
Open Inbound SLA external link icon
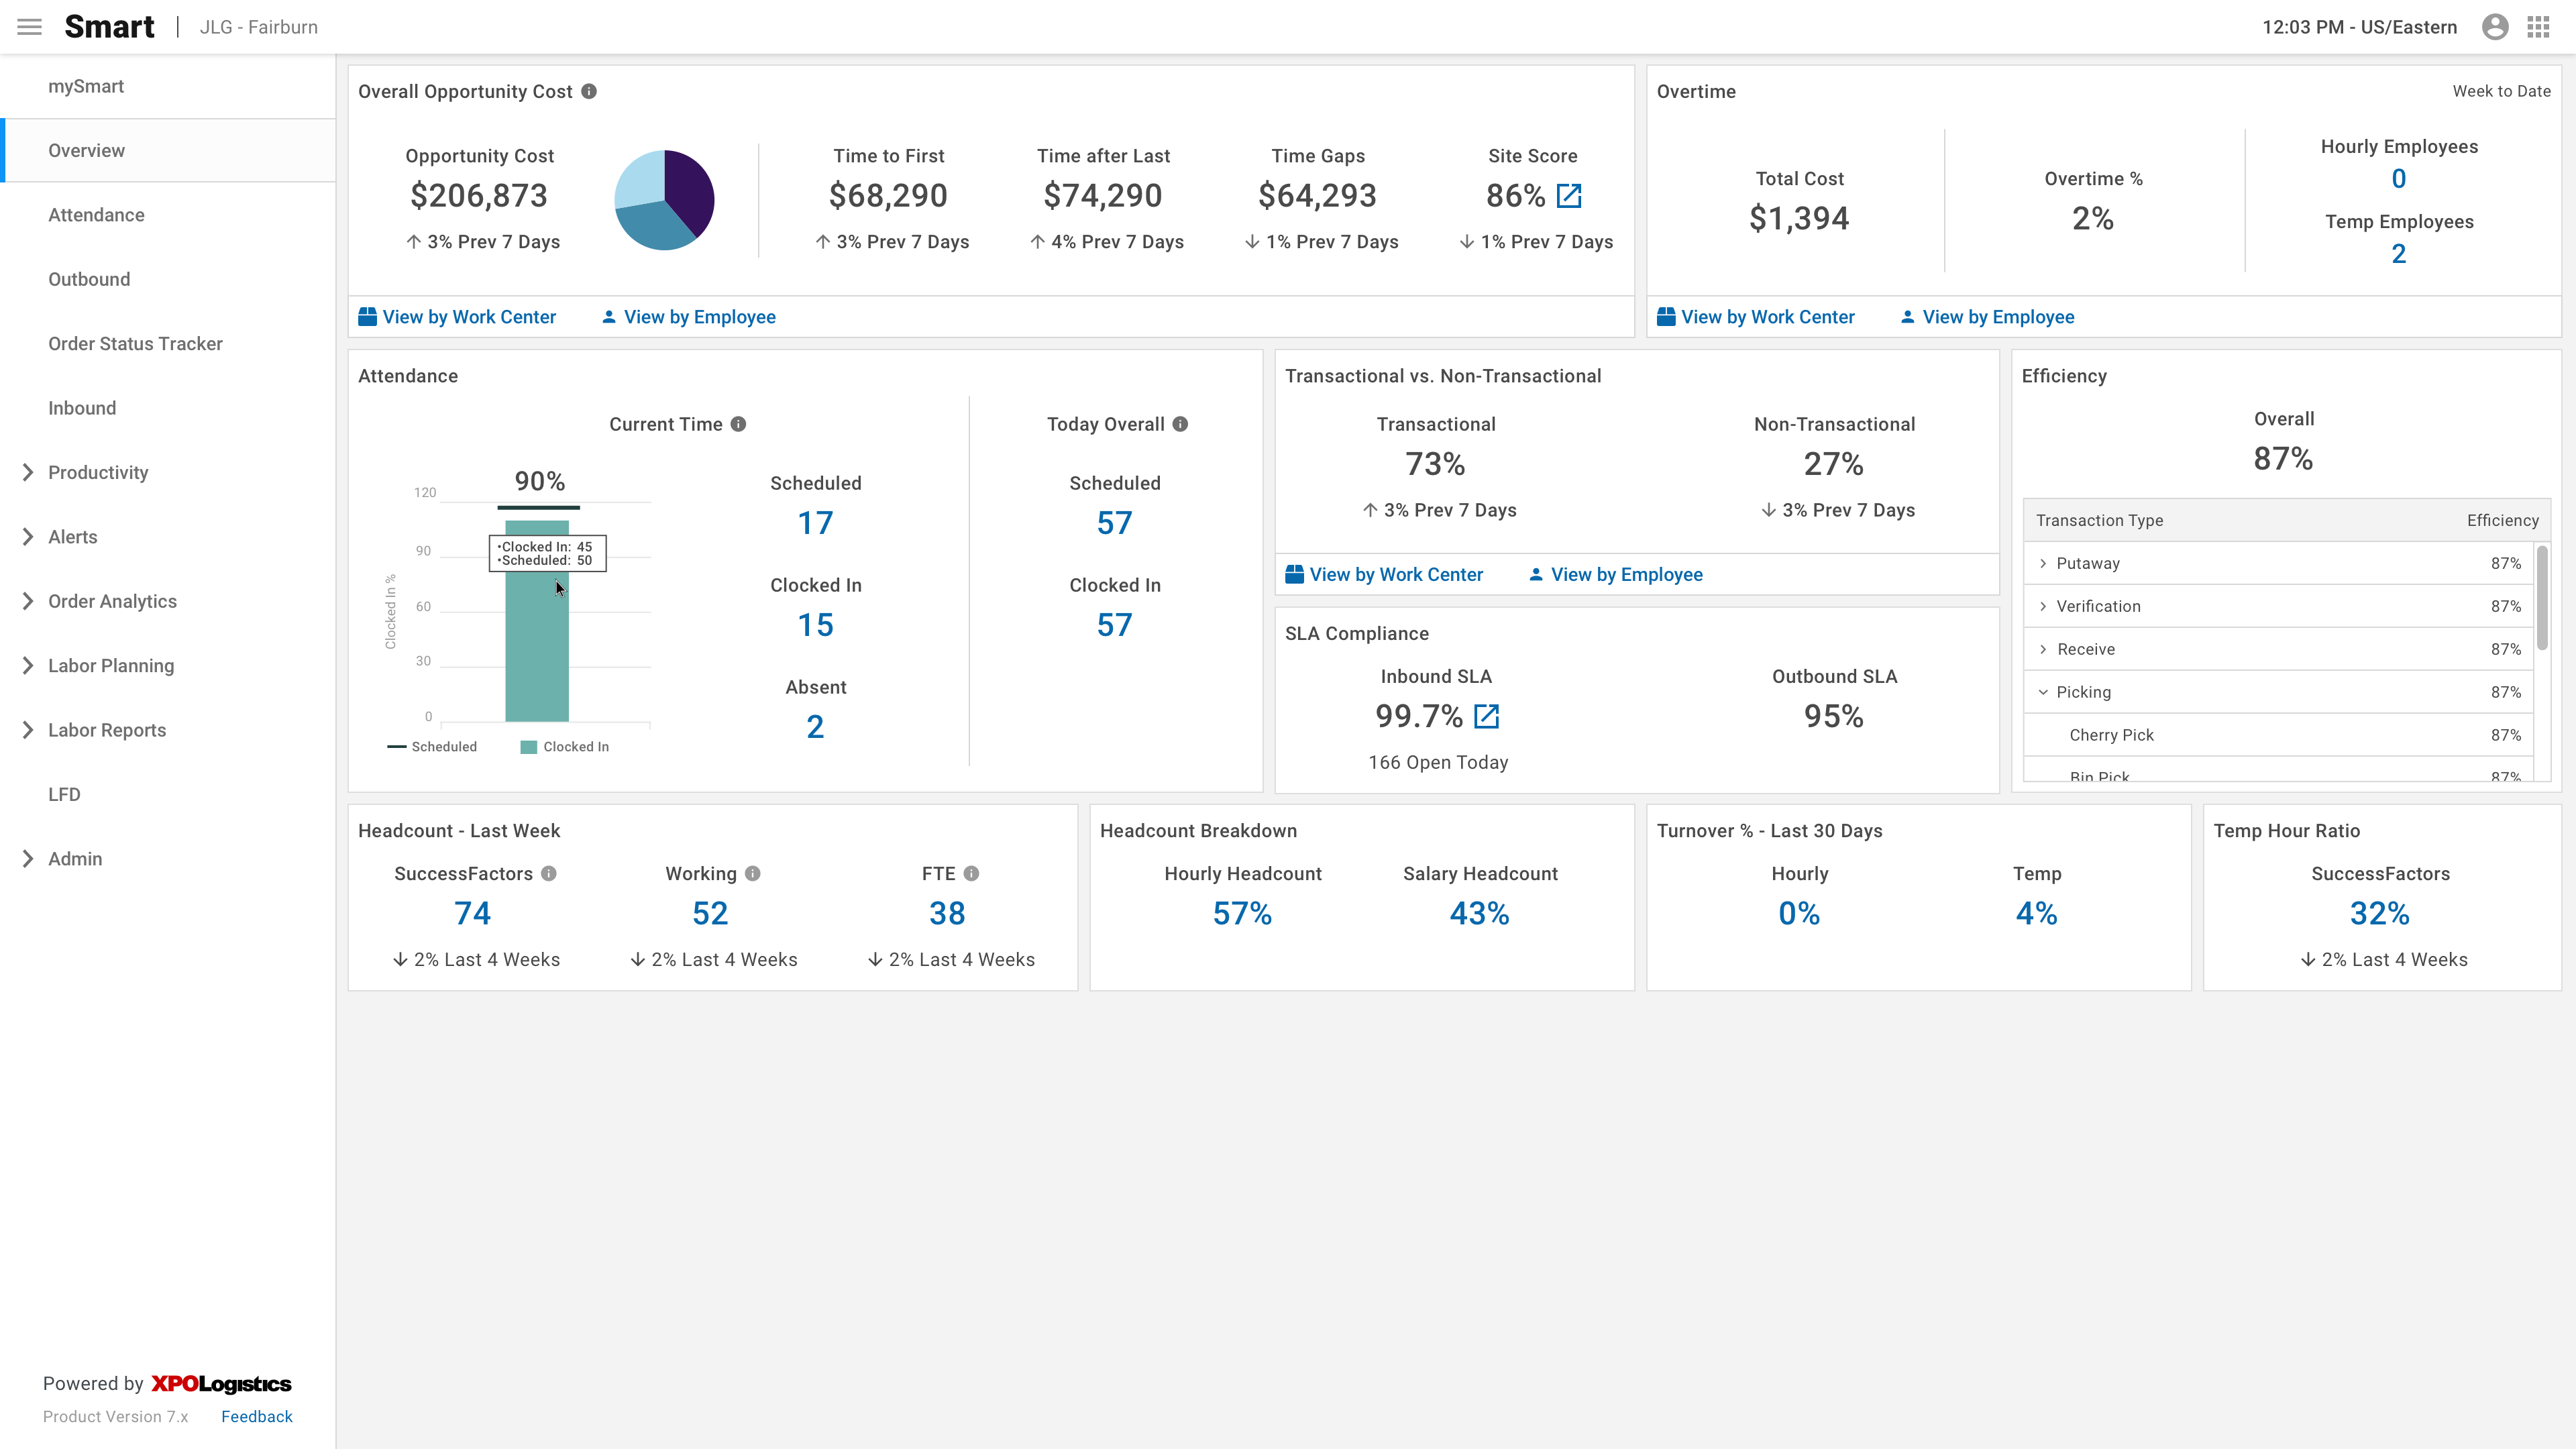1487,716
